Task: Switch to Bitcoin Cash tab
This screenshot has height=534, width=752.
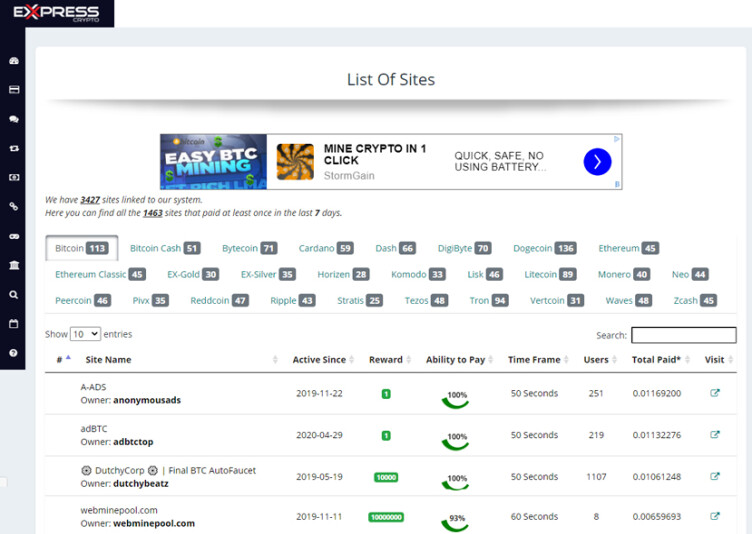Action: pyautogui.click(x=165, y=248)
